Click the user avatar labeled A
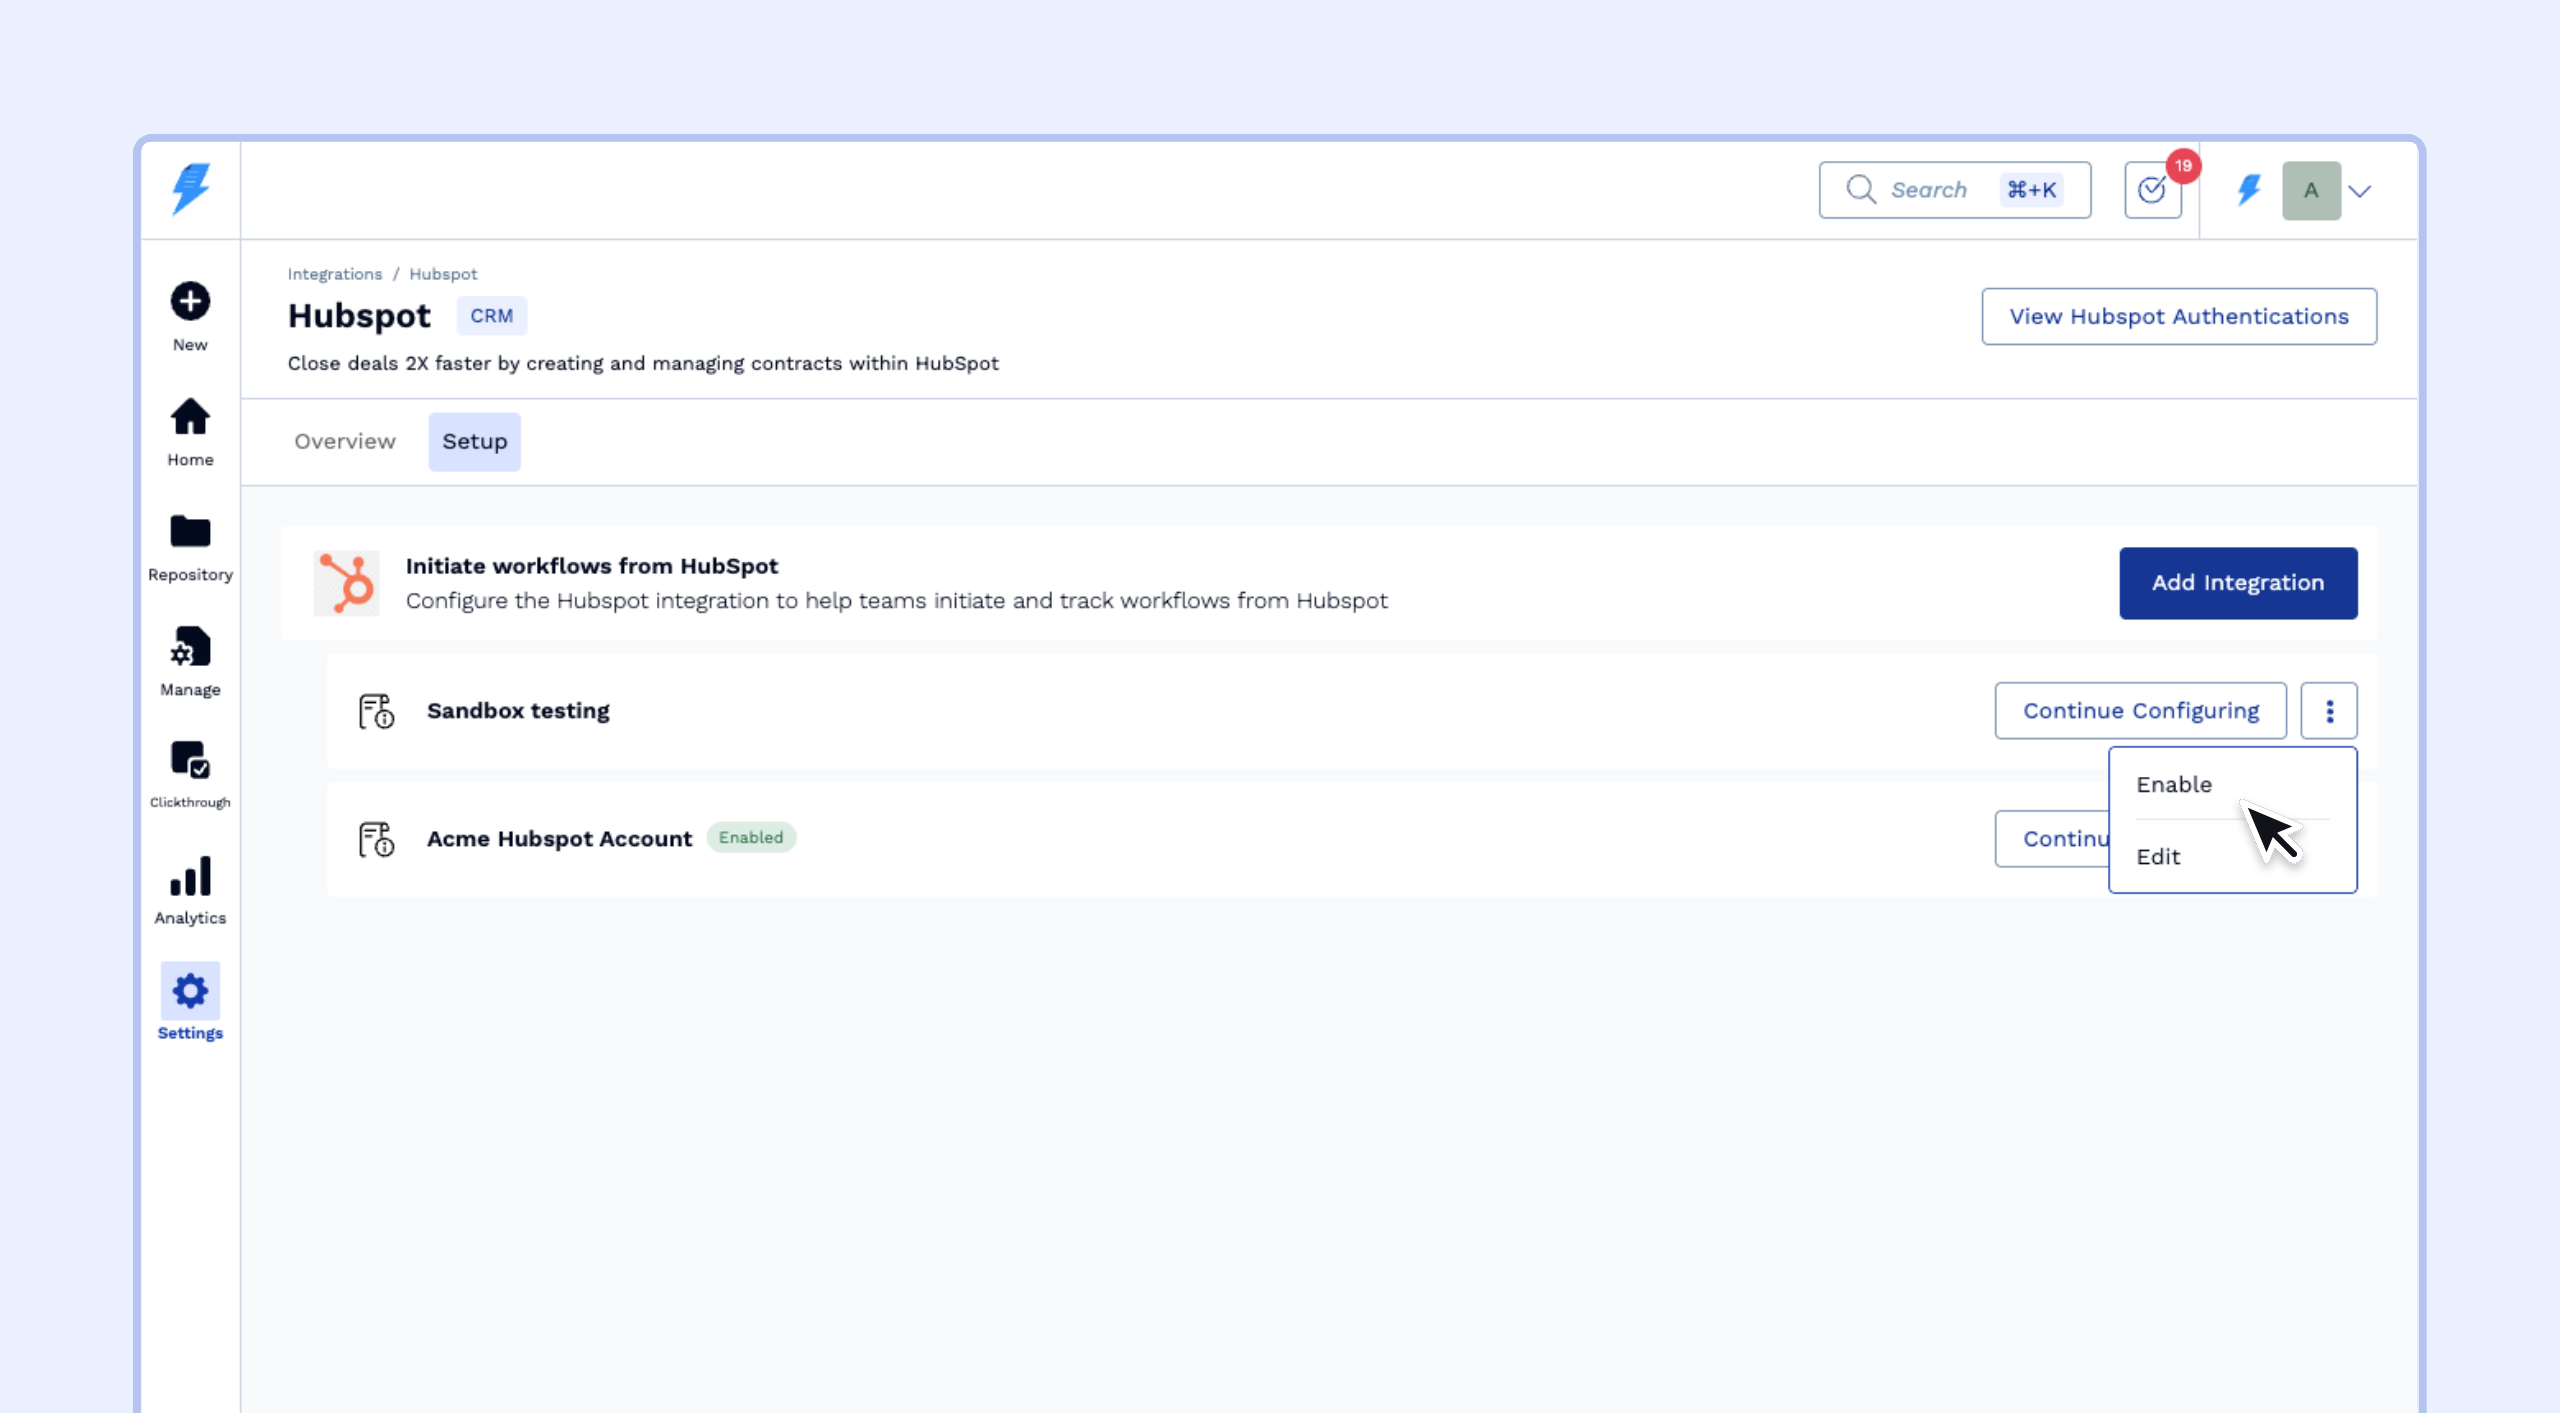The image size is (2560, 1413). click(x=2311, y=190)
